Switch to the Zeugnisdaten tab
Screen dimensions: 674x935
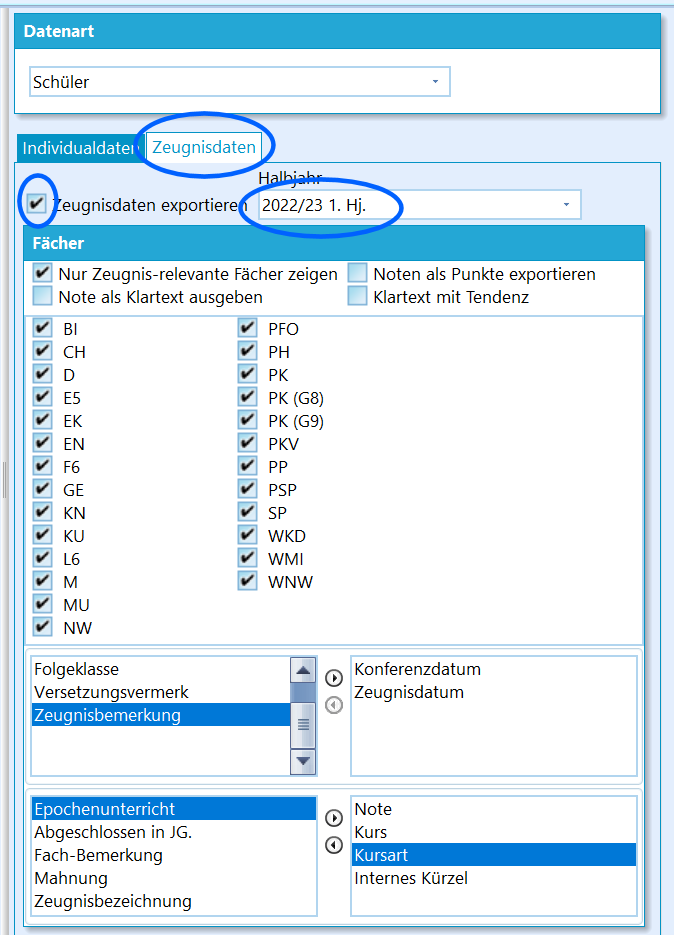tap(204, 147)
